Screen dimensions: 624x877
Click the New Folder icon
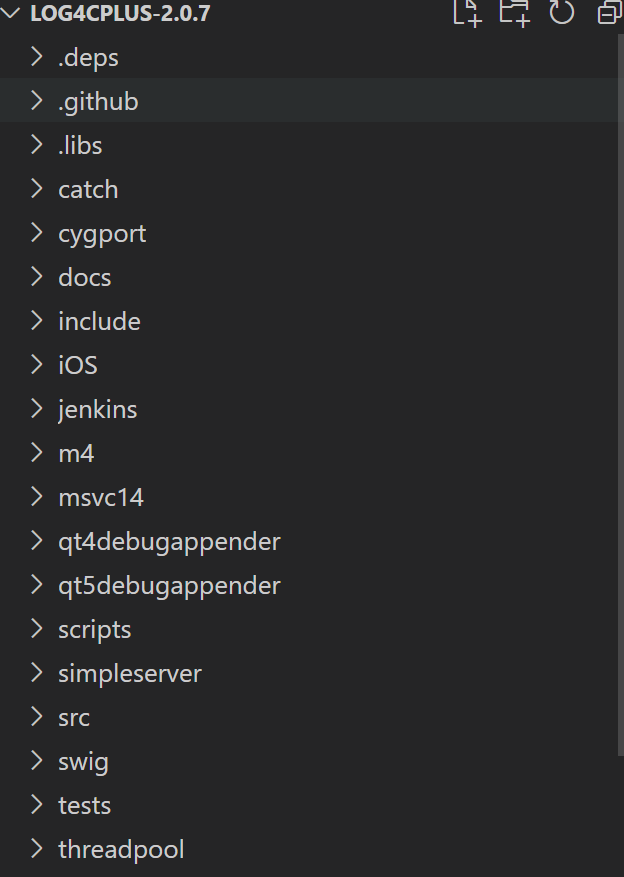coord(513,14)
